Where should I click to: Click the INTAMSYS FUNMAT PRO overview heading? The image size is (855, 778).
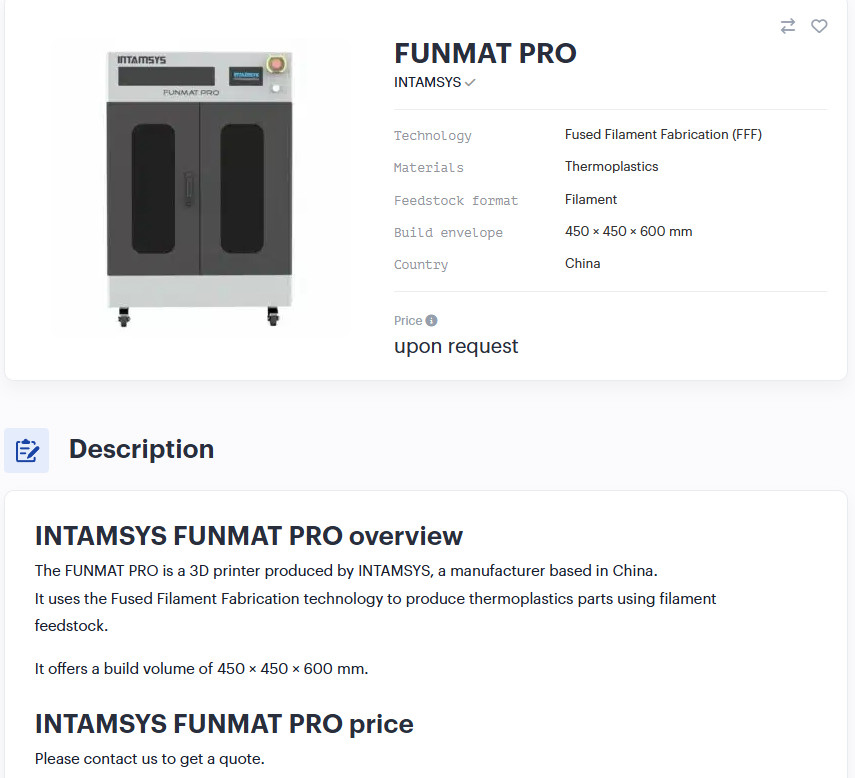(248, 536)
